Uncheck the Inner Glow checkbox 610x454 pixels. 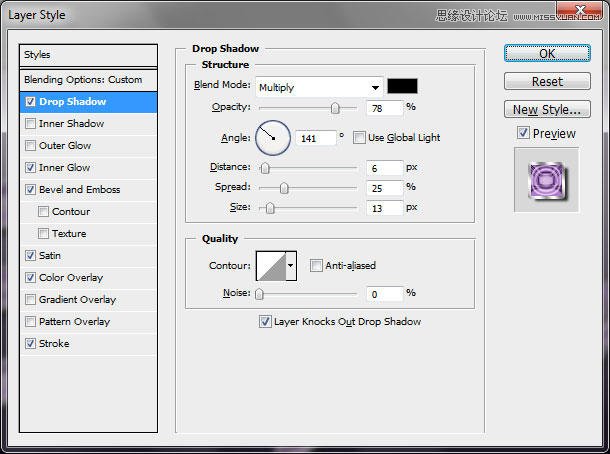tap(30, 168)
